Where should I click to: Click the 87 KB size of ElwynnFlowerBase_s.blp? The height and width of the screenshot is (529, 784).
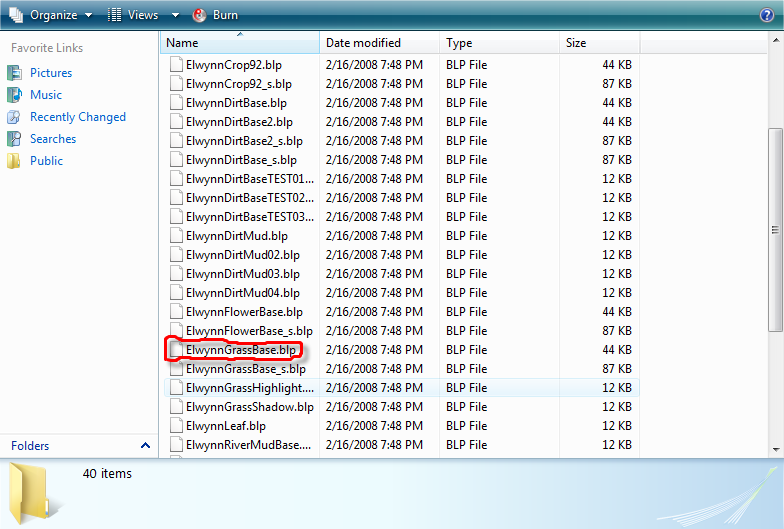616,331
